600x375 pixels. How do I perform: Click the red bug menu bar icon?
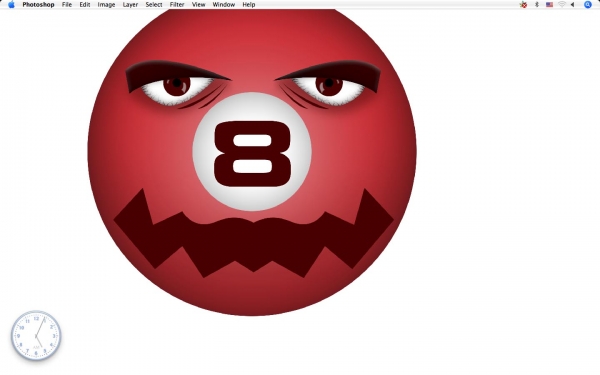523,5
